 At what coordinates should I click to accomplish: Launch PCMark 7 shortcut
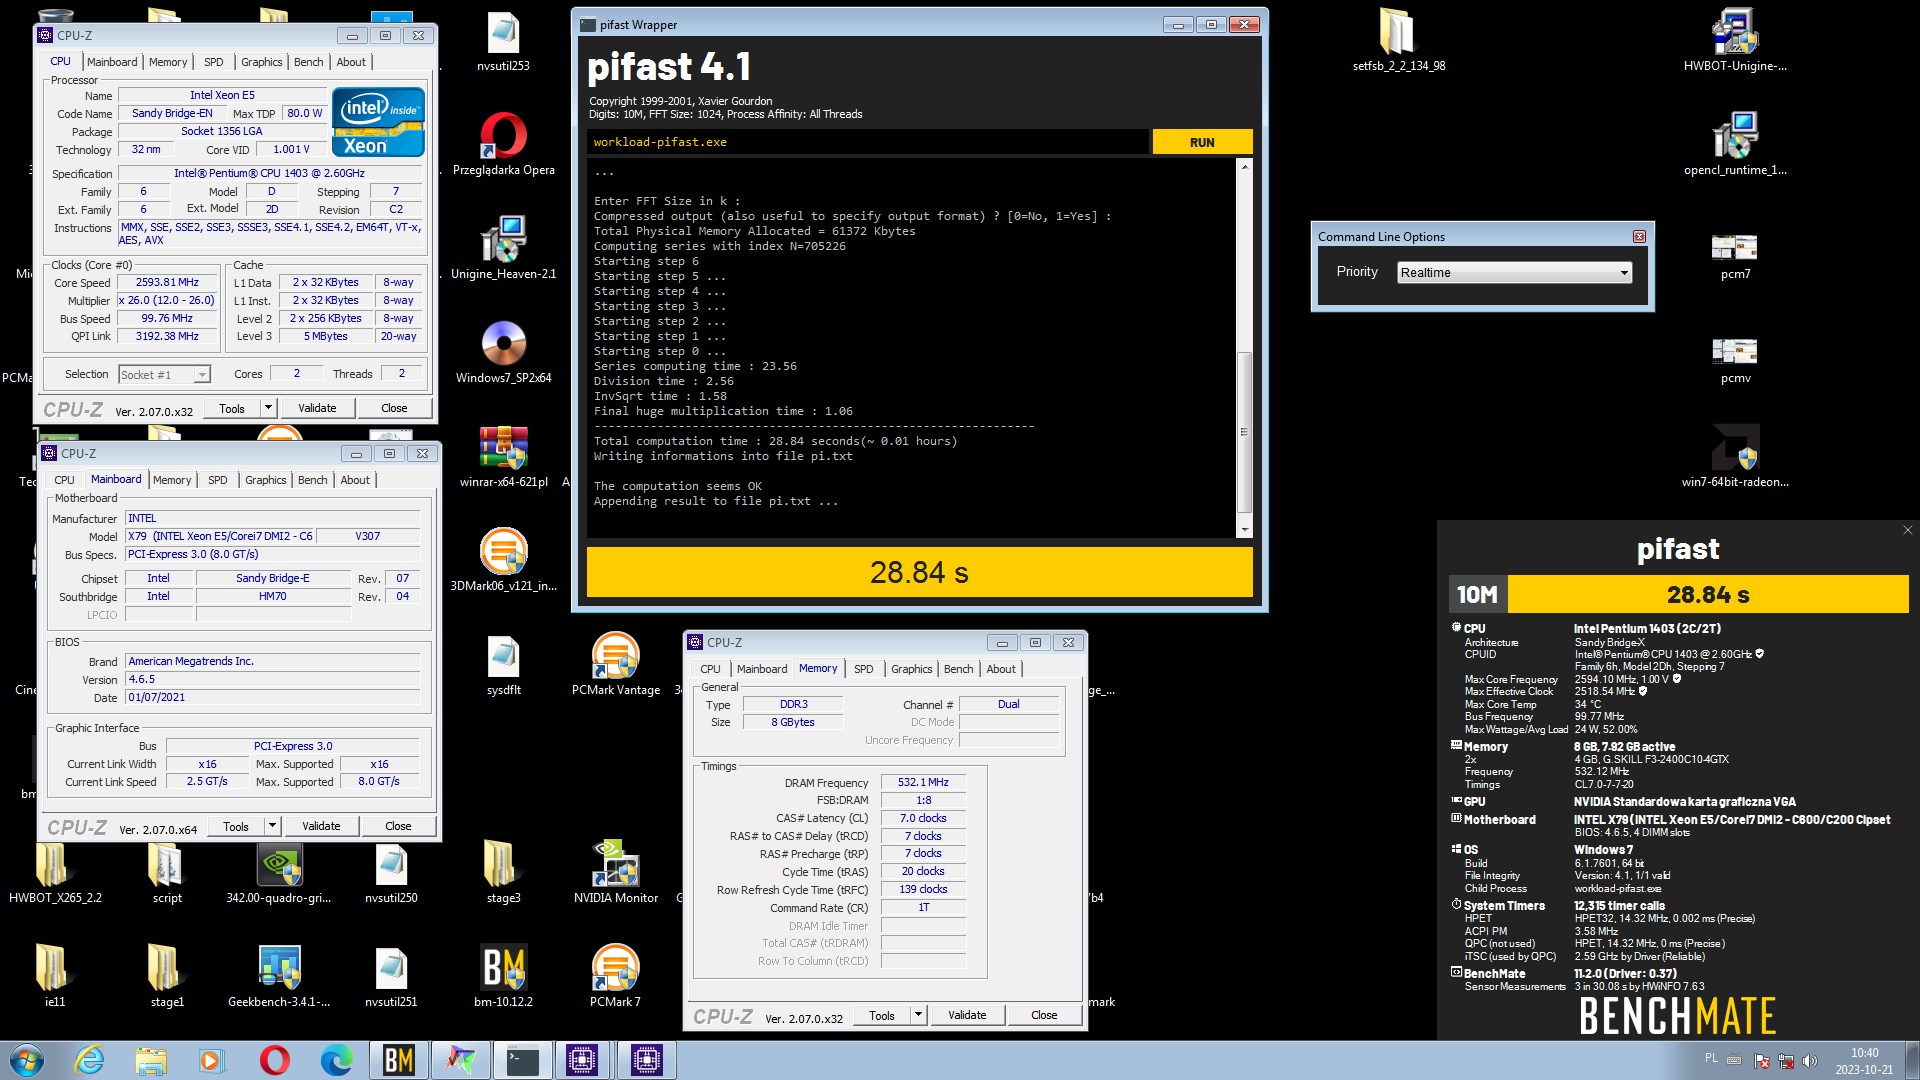tap(616, 977)
